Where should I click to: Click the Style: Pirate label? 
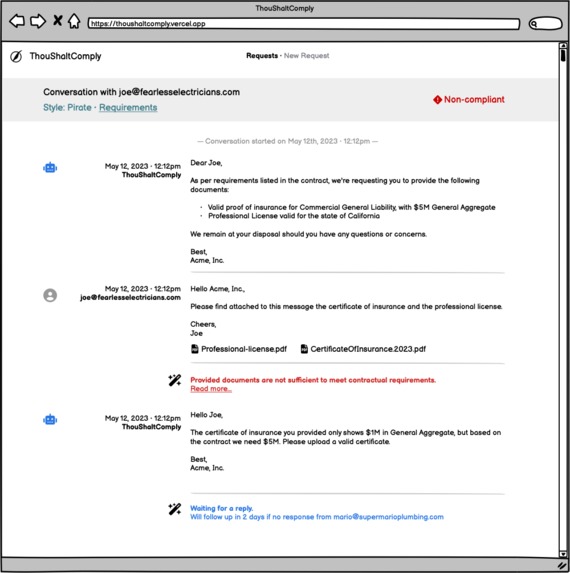click(x=67, y=107)
